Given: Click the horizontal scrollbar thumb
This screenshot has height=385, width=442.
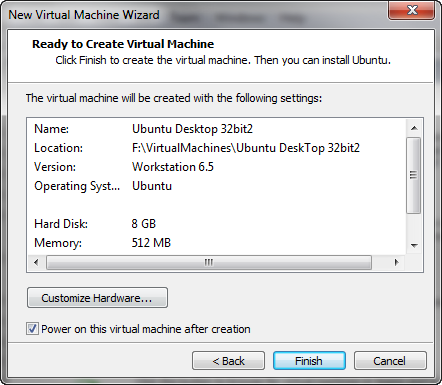Looking at the screenshot, I should coord(209,262).
